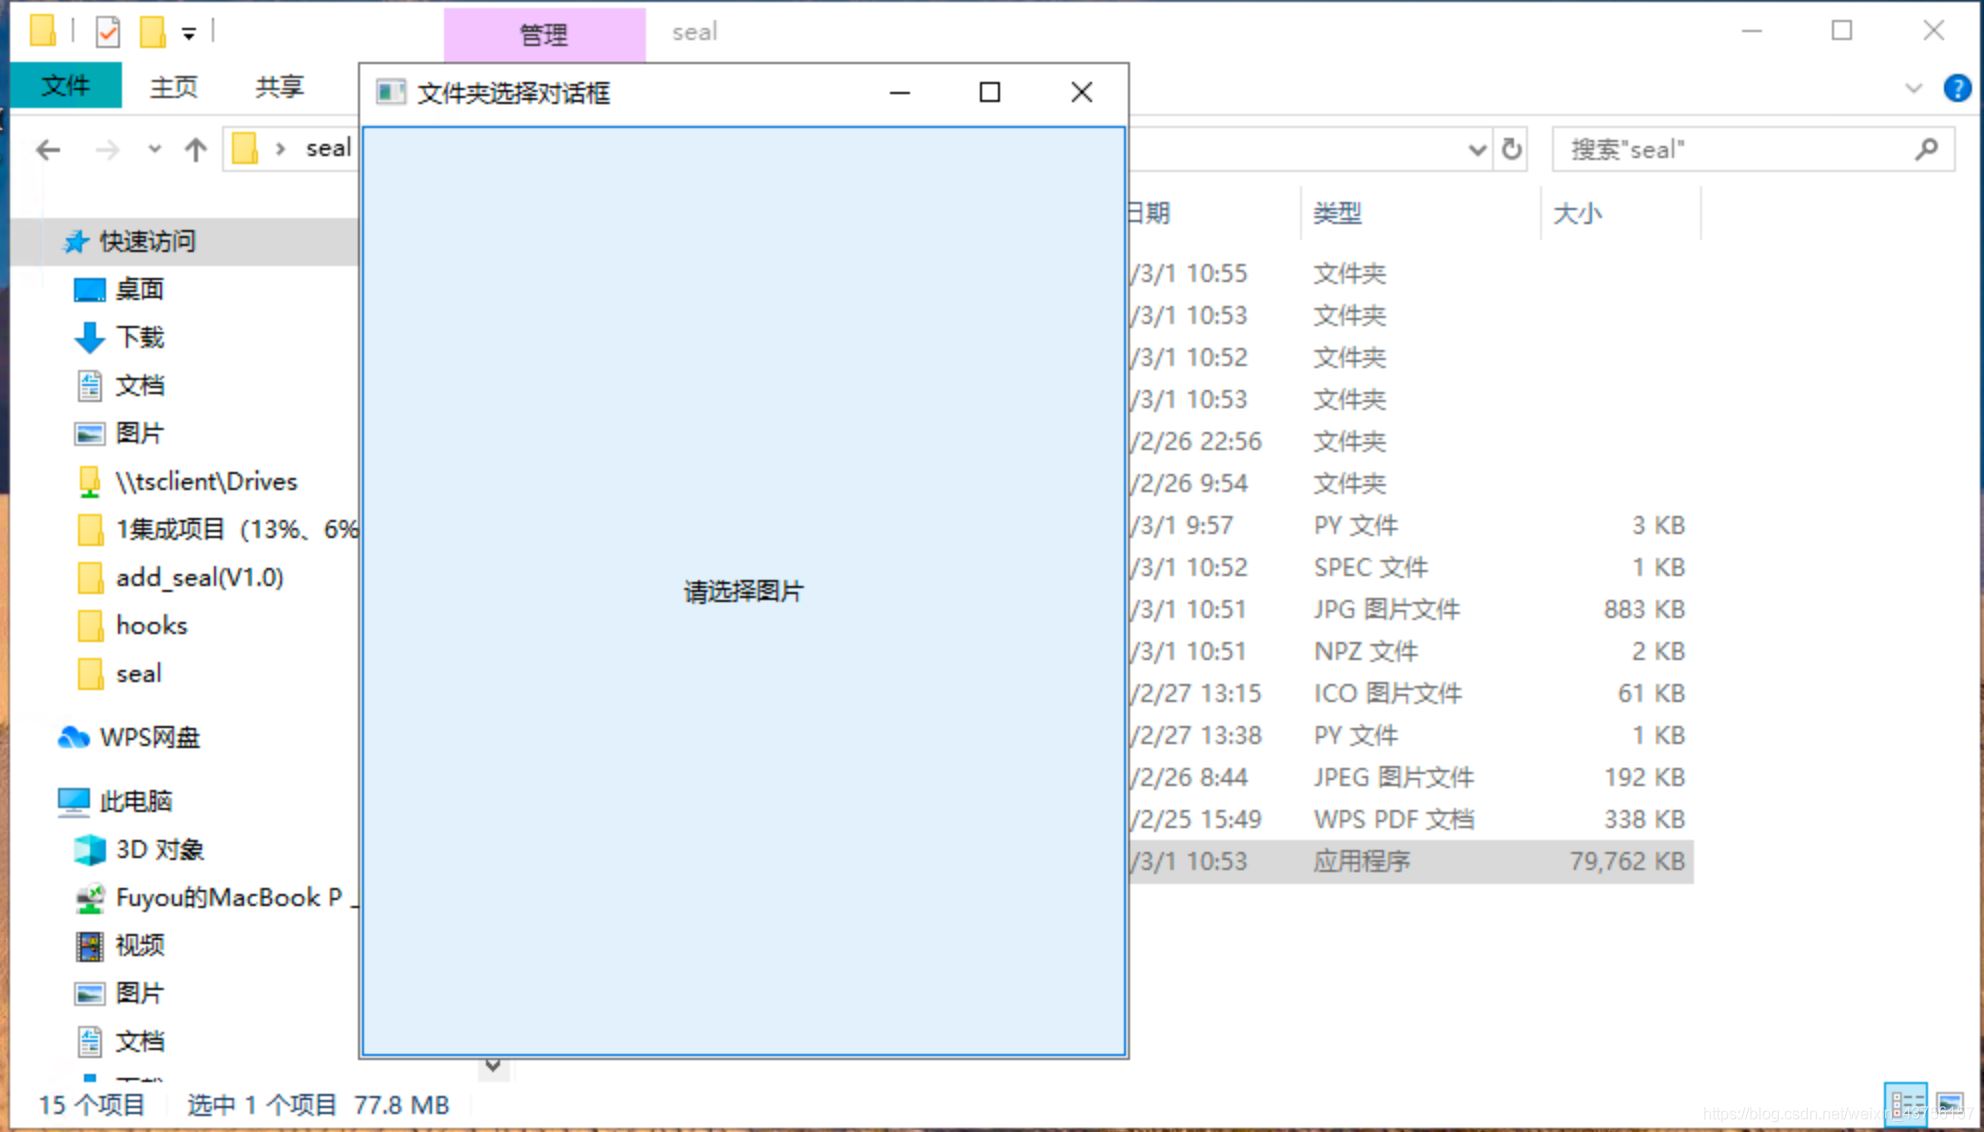The width and height of the screenshot is (1984, 1132).
Task: Select the seal folder in the sidebar
Action: pyautogui.click(x=139, y=673)
